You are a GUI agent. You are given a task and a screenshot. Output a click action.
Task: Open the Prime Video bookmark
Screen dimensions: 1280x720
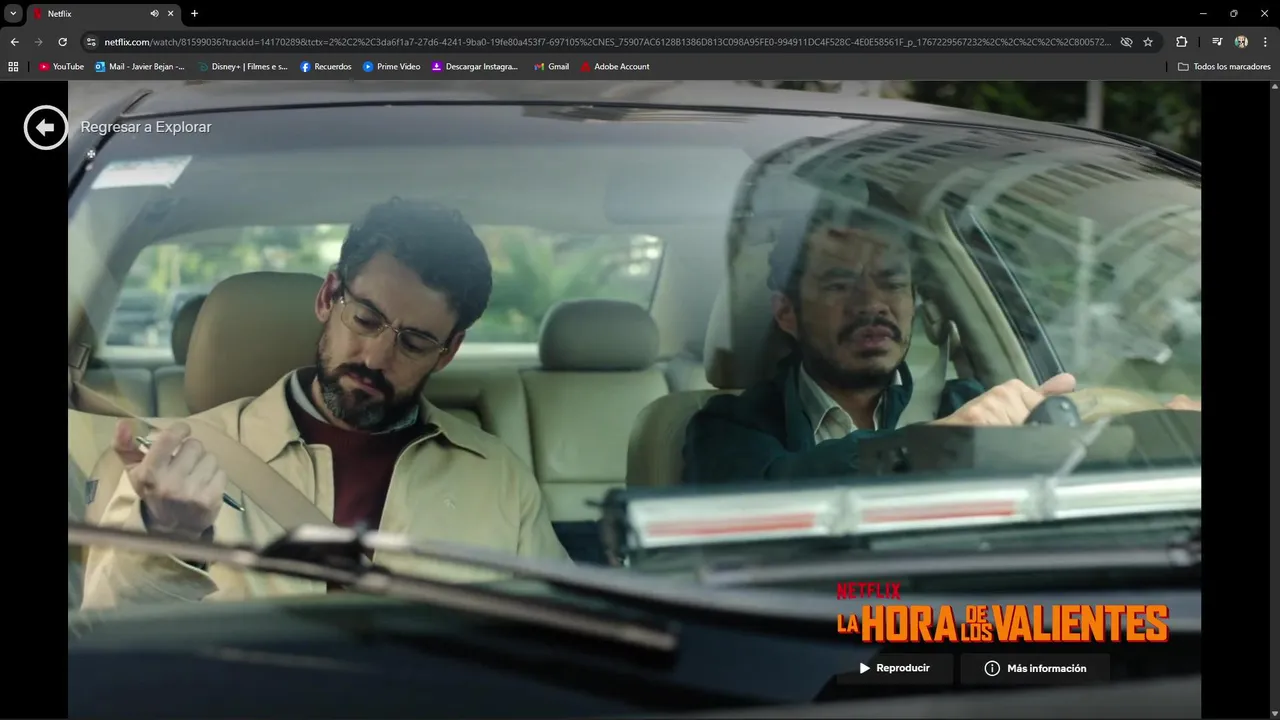391,67
